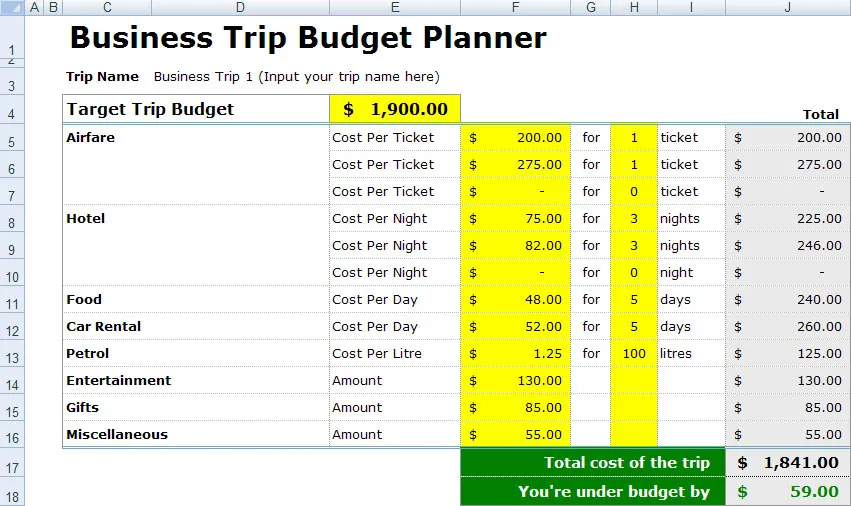The height and width of the screenshot is (506, 851).
Task: Select column J header
Action: [x=788, y=7]
